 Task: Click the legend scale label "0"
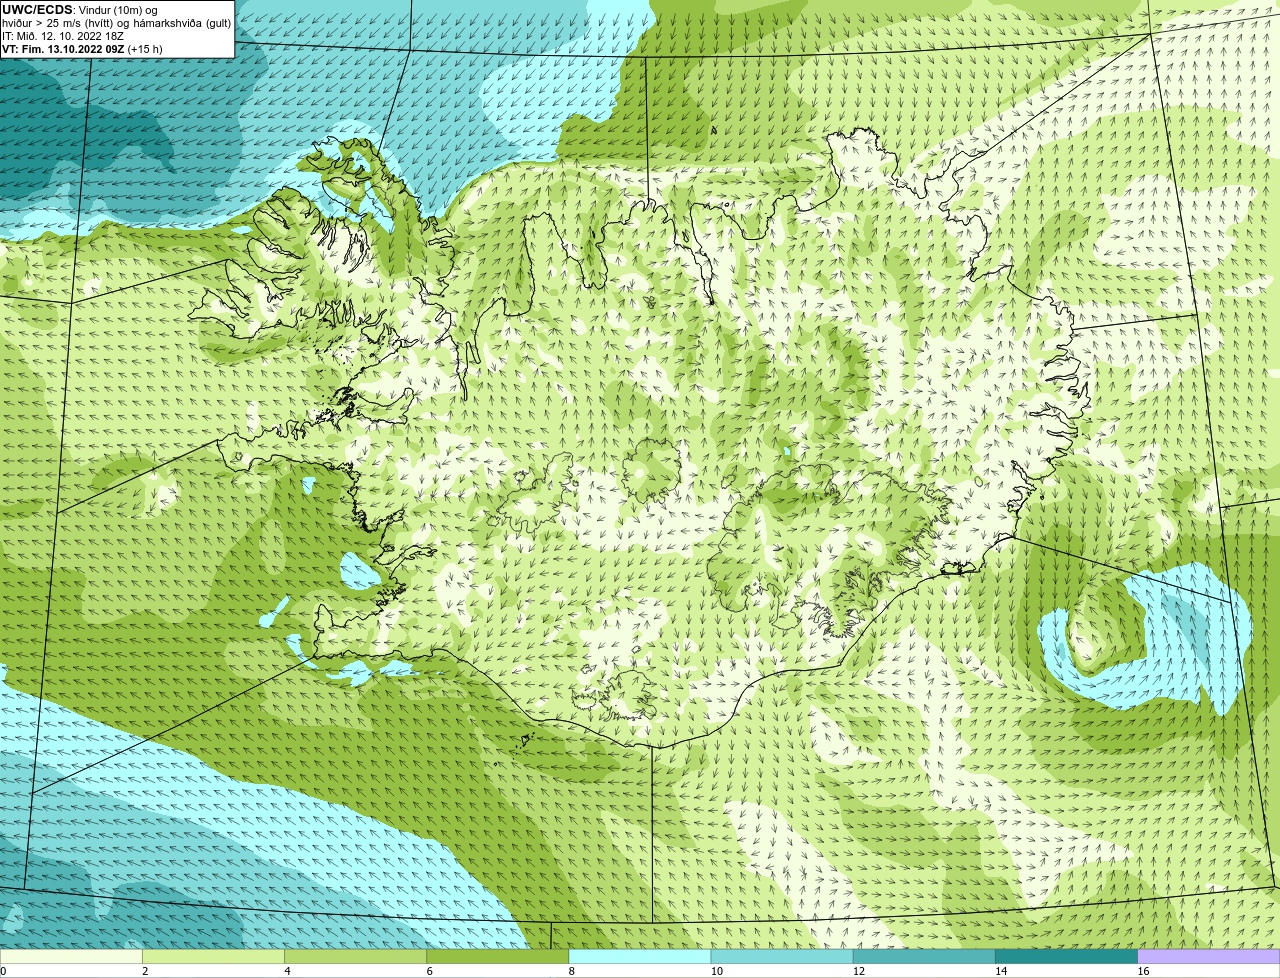(x=4, y=971)
